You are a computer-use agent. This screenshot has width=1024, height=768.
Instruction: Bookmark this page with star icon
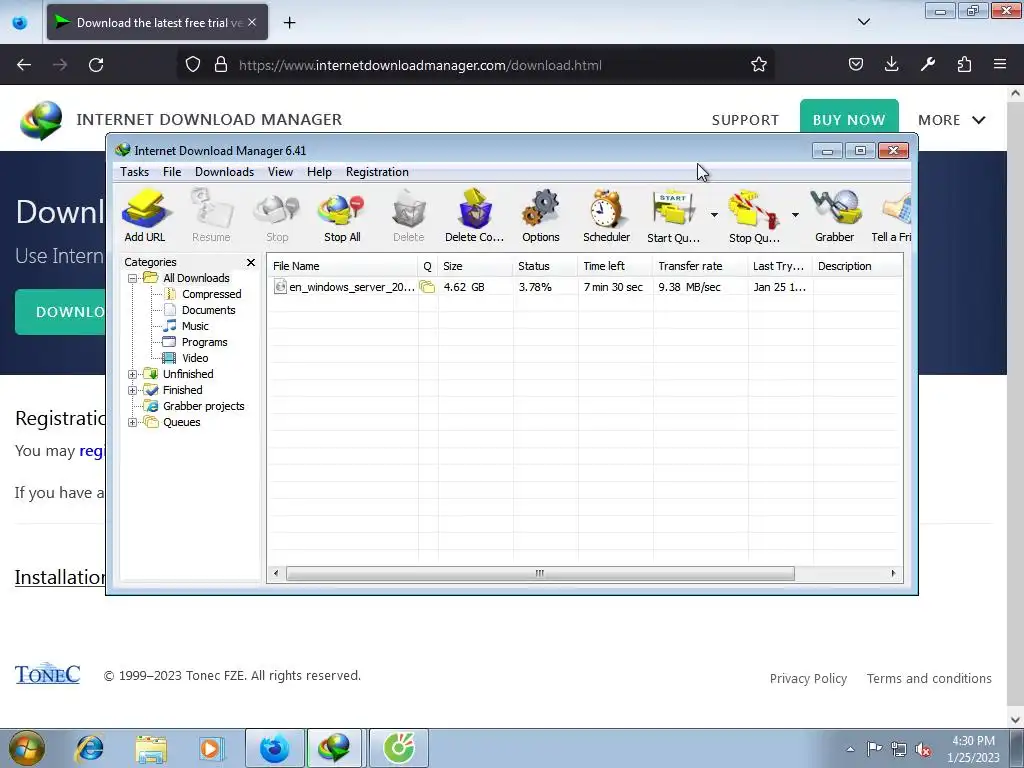(758, 65)
